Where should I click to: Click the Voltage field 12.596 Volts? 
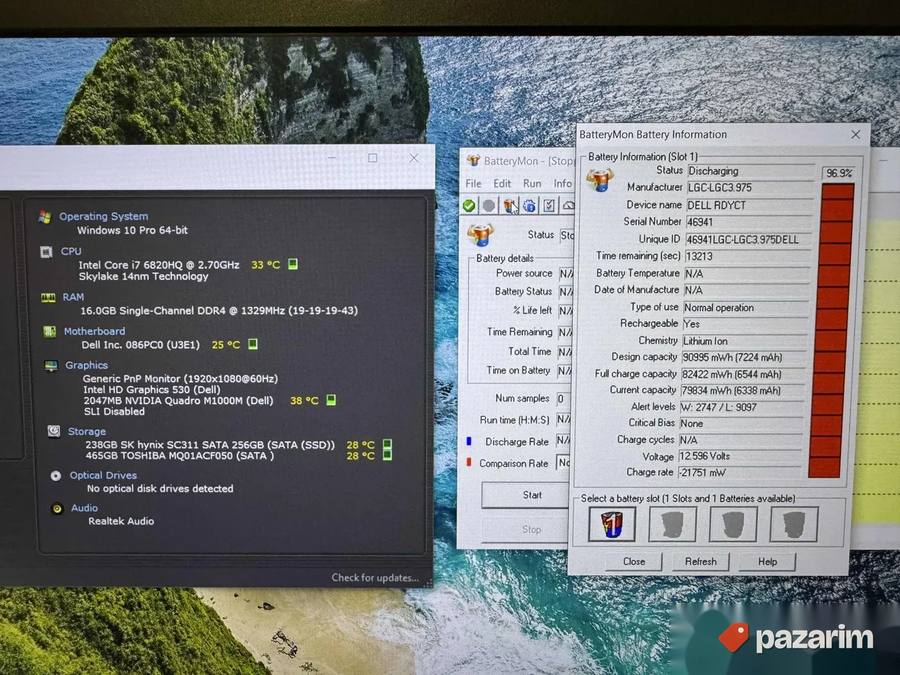click(x=740, y=456)
